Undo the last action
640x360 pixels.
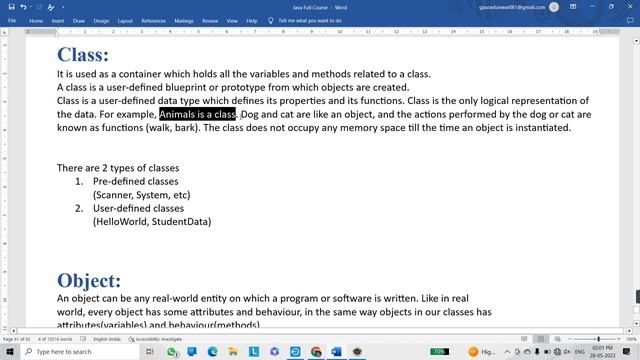[x=23, y=7]
